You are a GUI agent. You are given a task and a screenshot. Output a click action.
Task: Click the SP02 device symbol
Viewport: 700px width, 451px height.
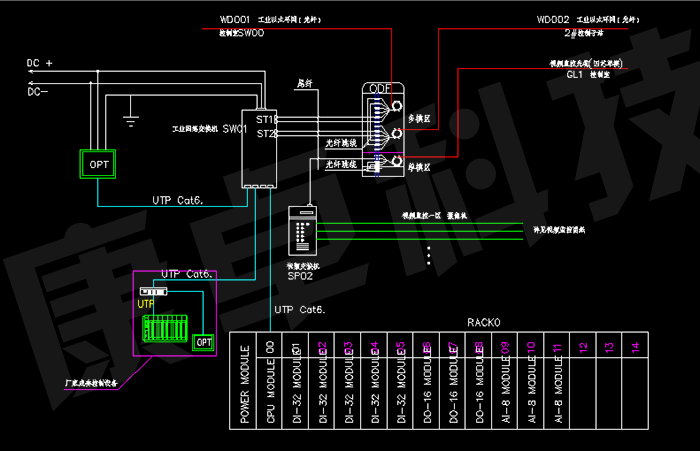pyautogui.click(x=302, y=235)
